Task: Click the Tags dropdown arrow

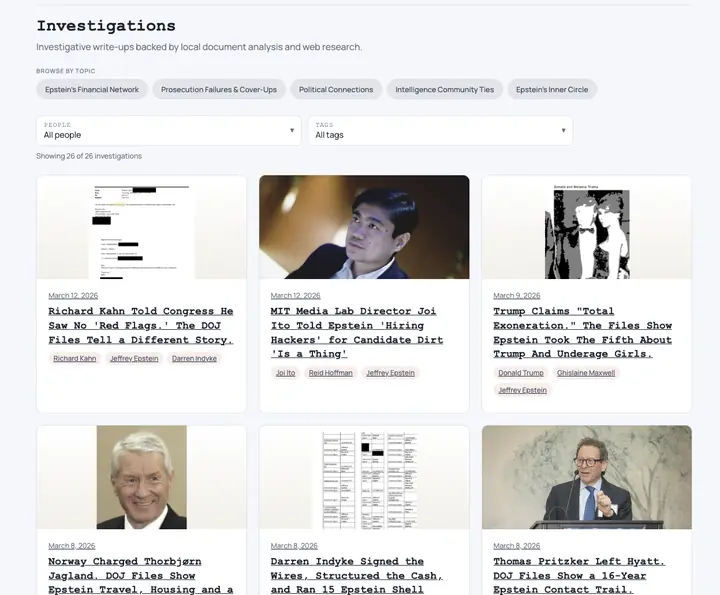Action: [x=563, y=130]
